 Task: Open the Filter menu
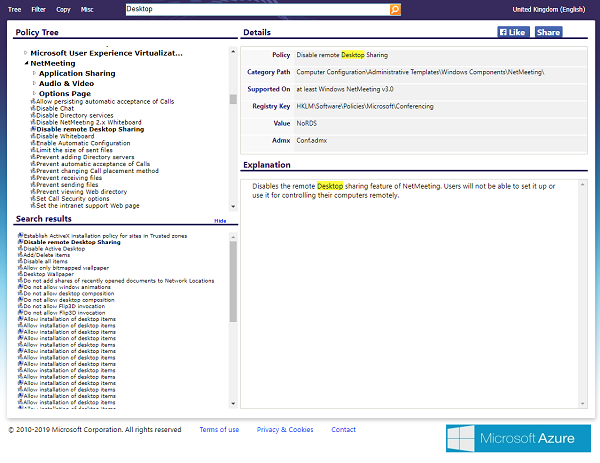tap(38, 9)
